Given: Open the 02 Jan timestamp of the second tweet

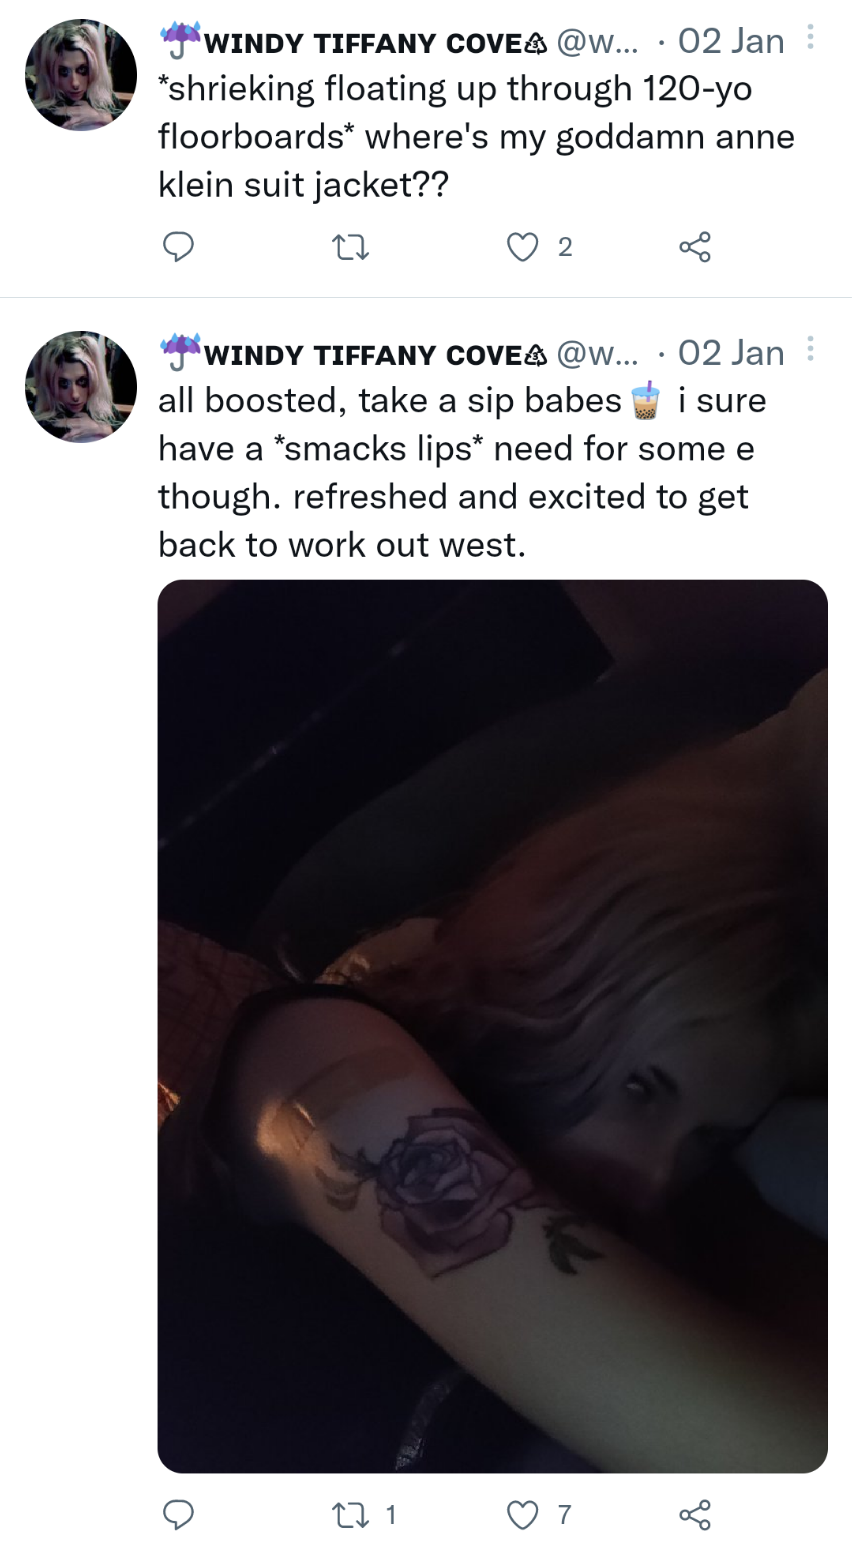Looking at the screenshot, I should coord(731,353).
